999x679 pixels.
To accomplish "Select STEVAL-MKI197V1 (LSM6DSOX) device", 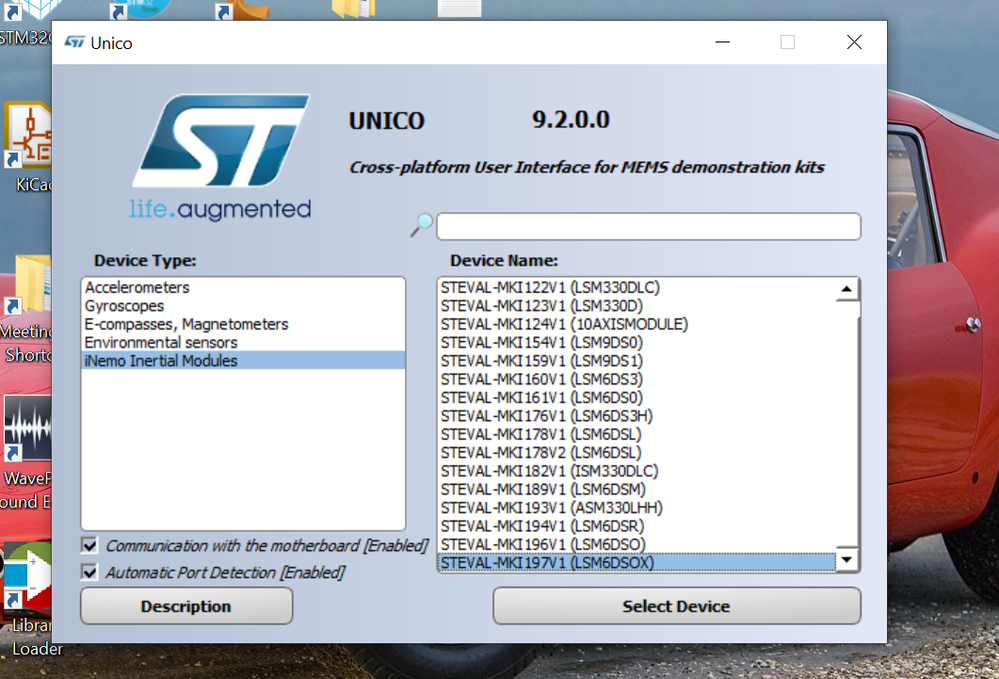I will click(636, 563).
